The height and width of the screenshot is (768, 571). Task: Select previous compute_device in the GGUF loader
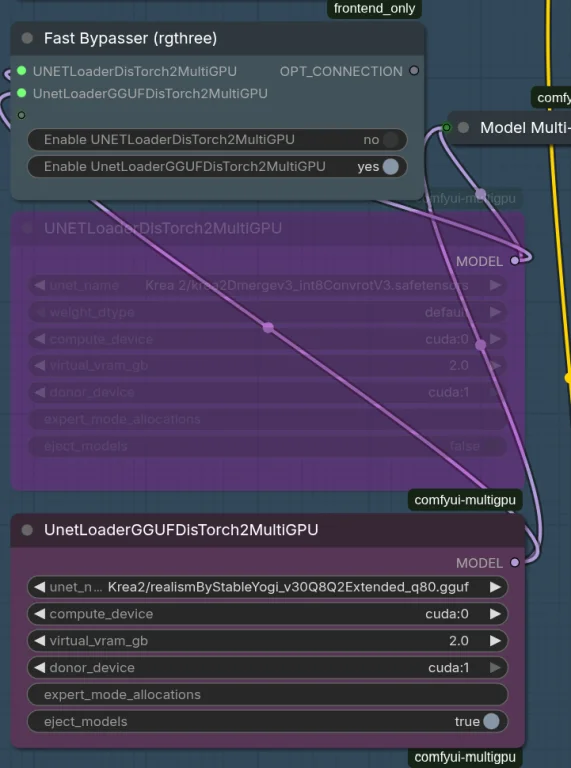pos(40,614)
